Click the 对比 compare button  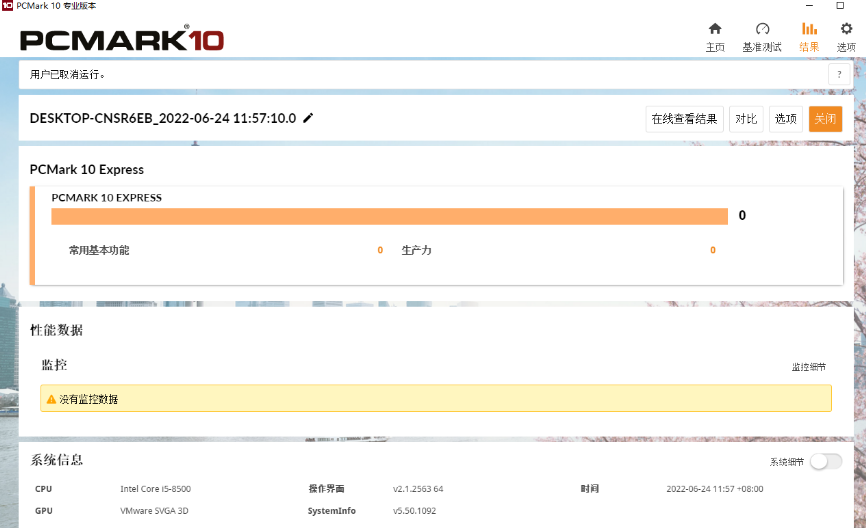pos(746,119)
